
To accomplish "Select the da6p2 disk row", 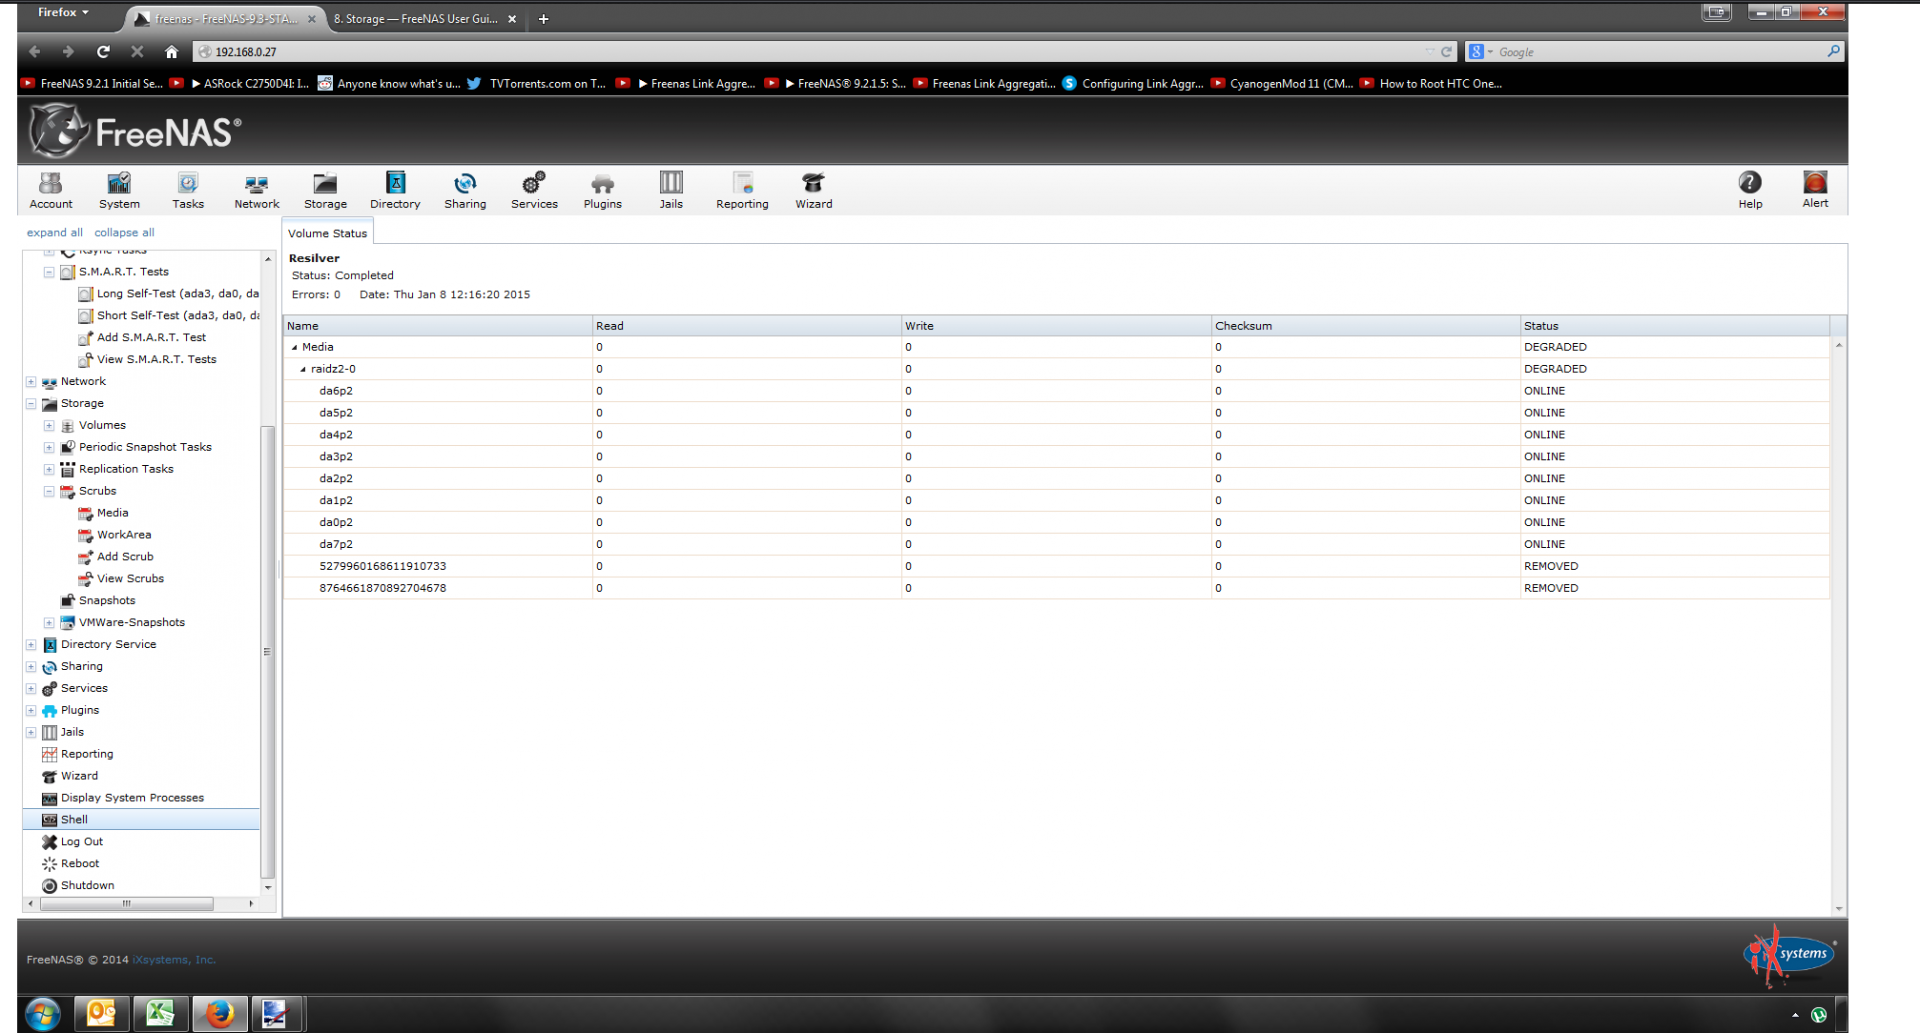I will click(1057, 391).
